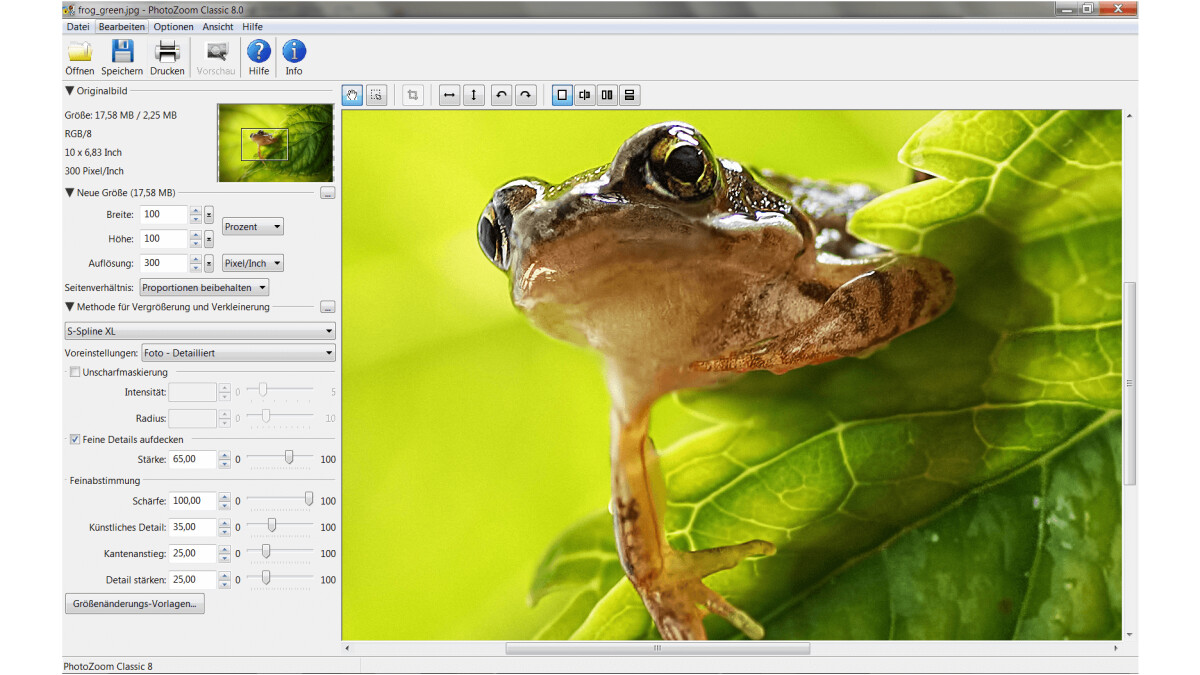
Task: Switch to single preview view
Action: pyautogui.click(x=562, y=95)
